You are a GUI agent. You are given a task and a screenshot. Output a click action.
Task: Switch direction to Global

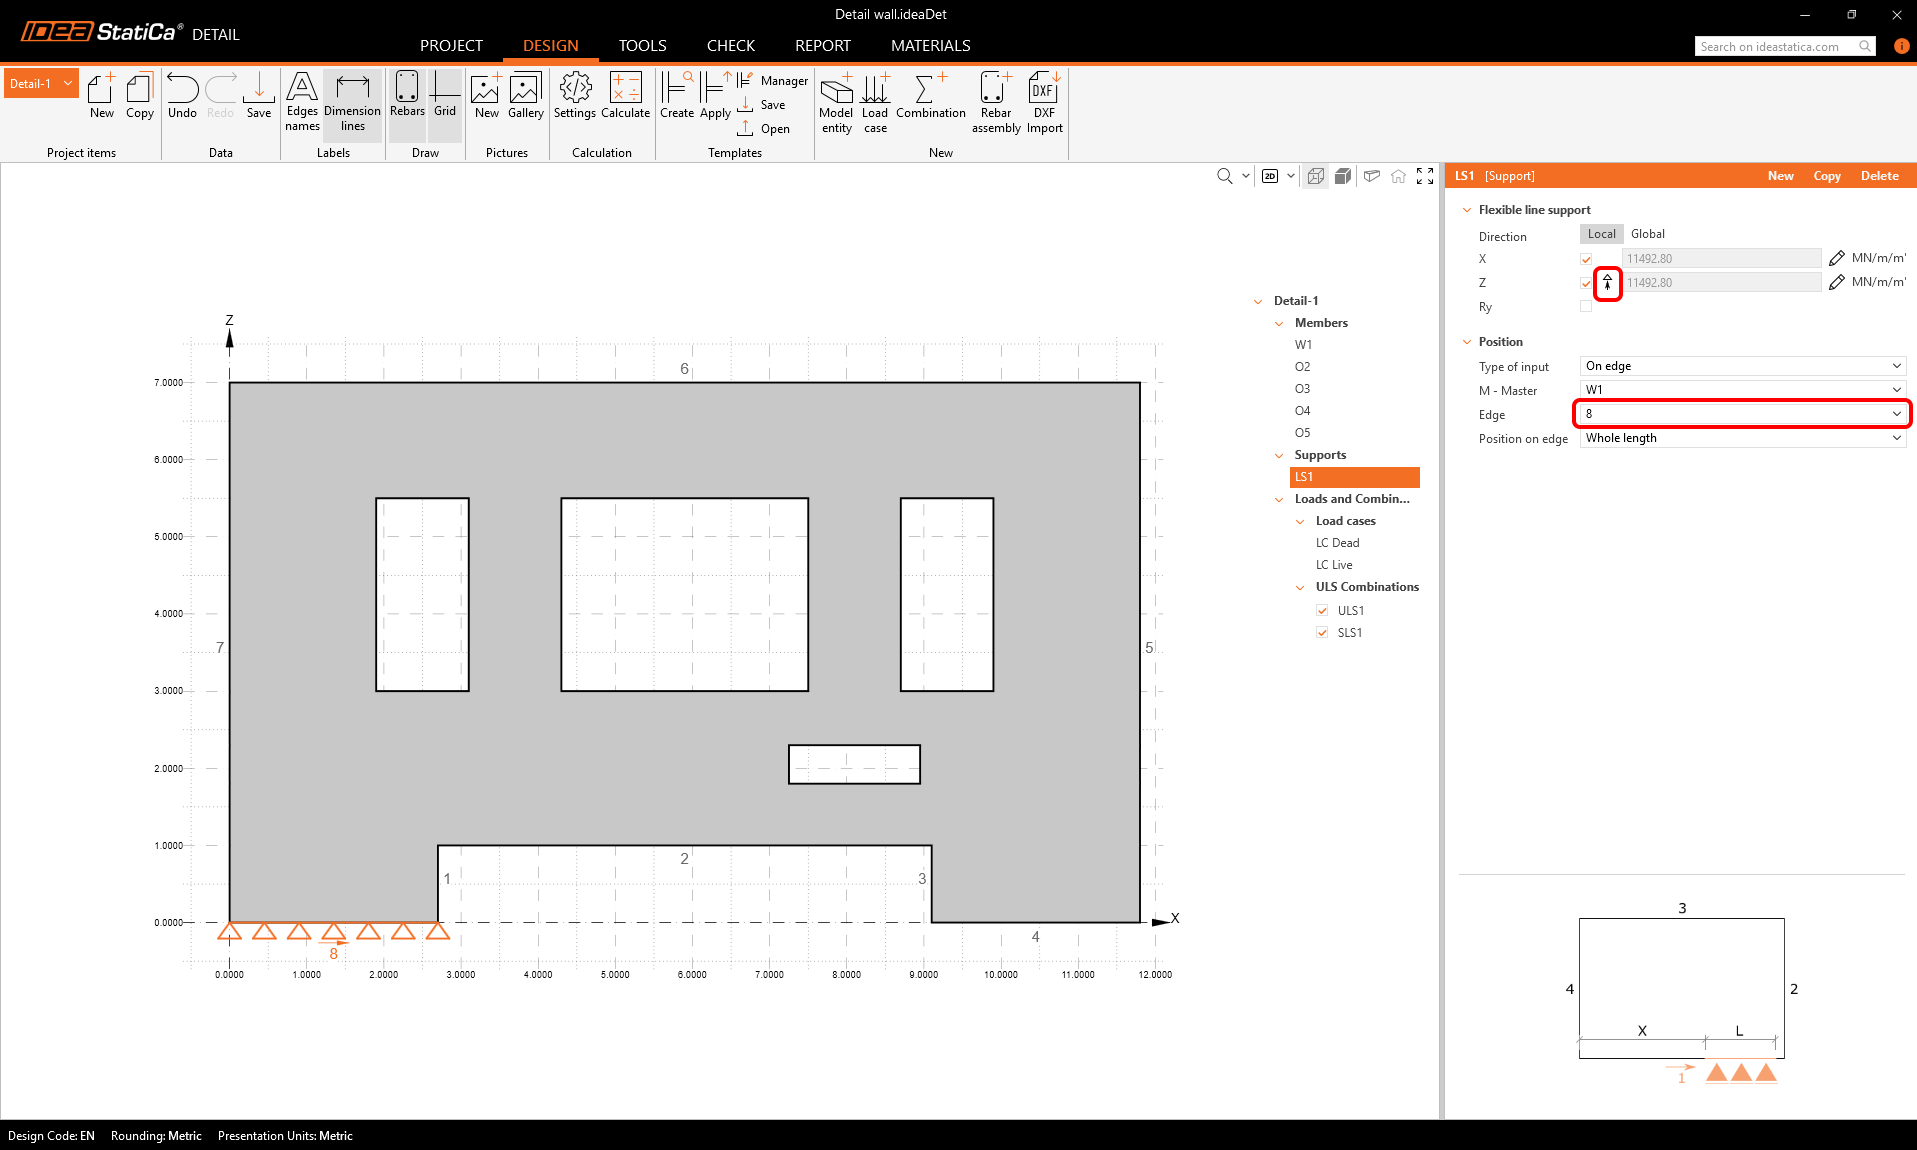coord(1647,234)
